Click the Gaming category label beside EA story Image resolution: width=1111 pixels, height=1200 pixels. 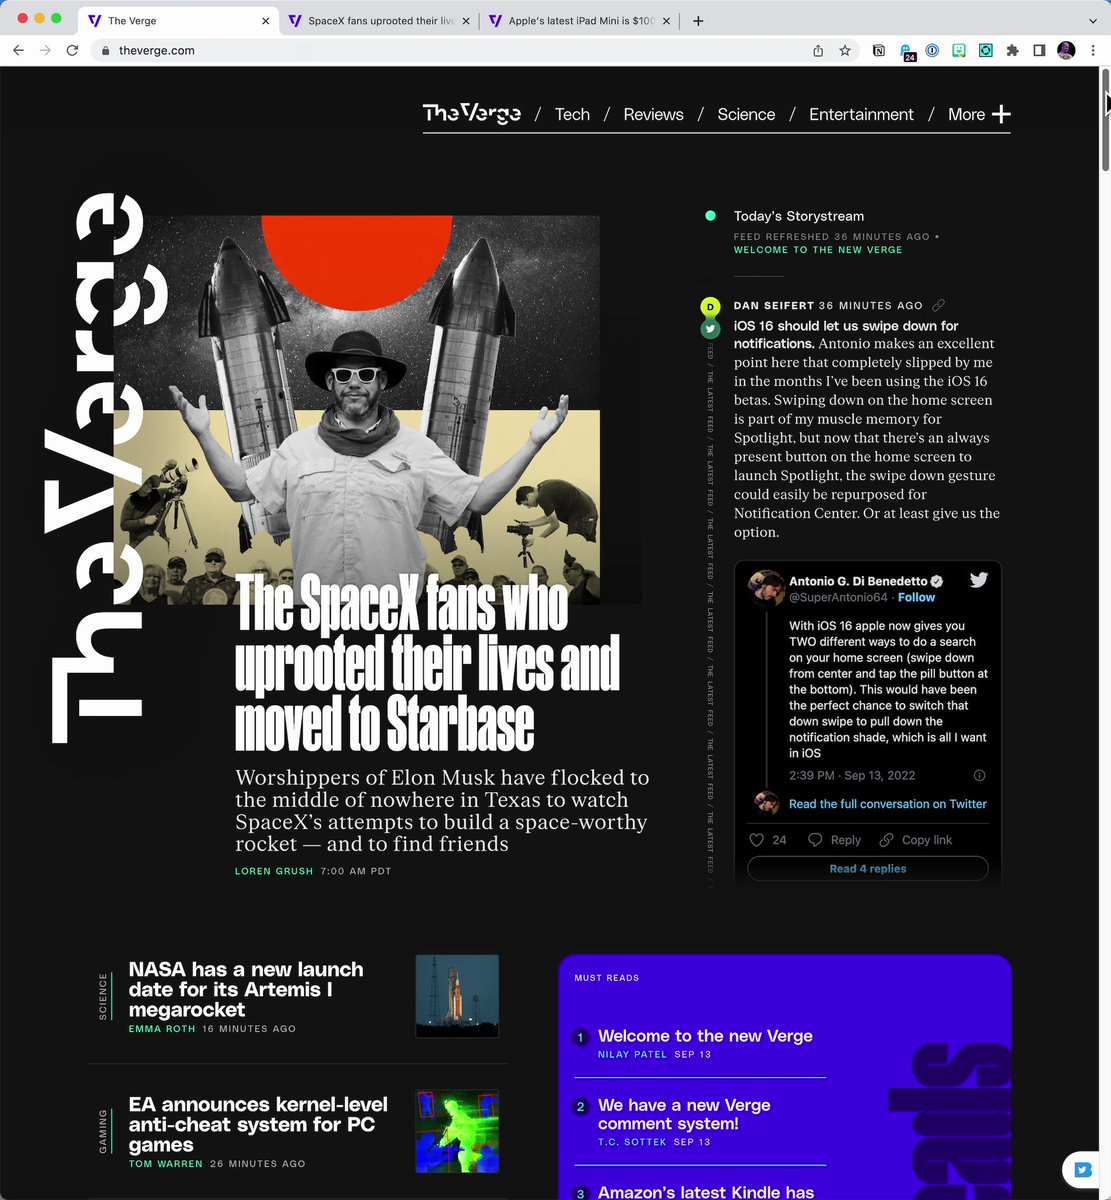[102, 1131]
